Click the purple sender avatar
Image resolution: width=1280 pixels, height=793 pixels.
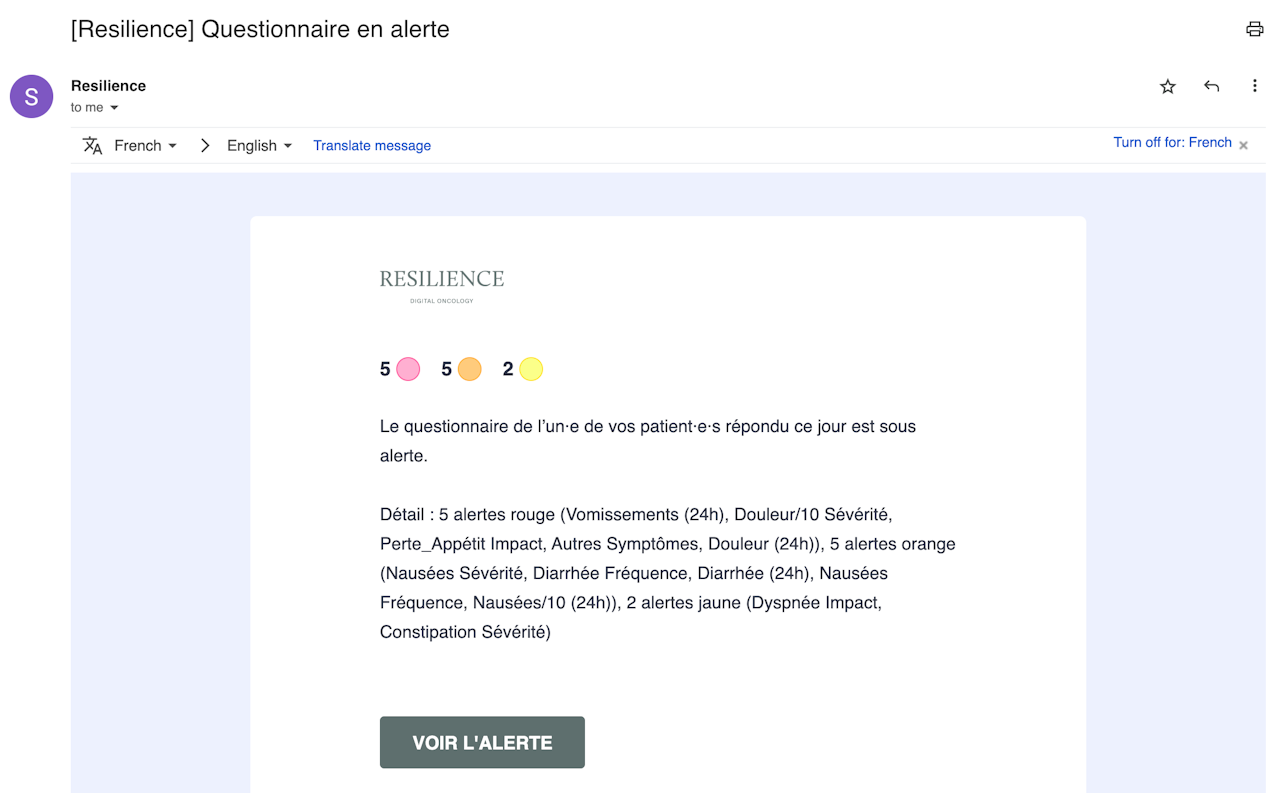point(31,97)
